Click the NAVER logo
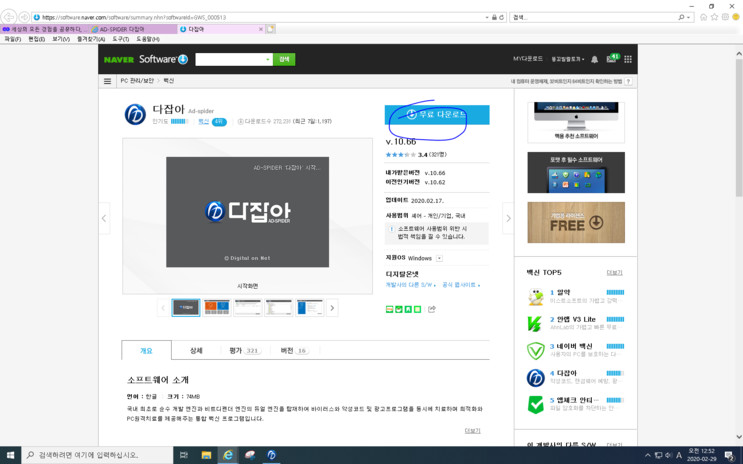The image size is (743, 464). (x=119, y=59)
